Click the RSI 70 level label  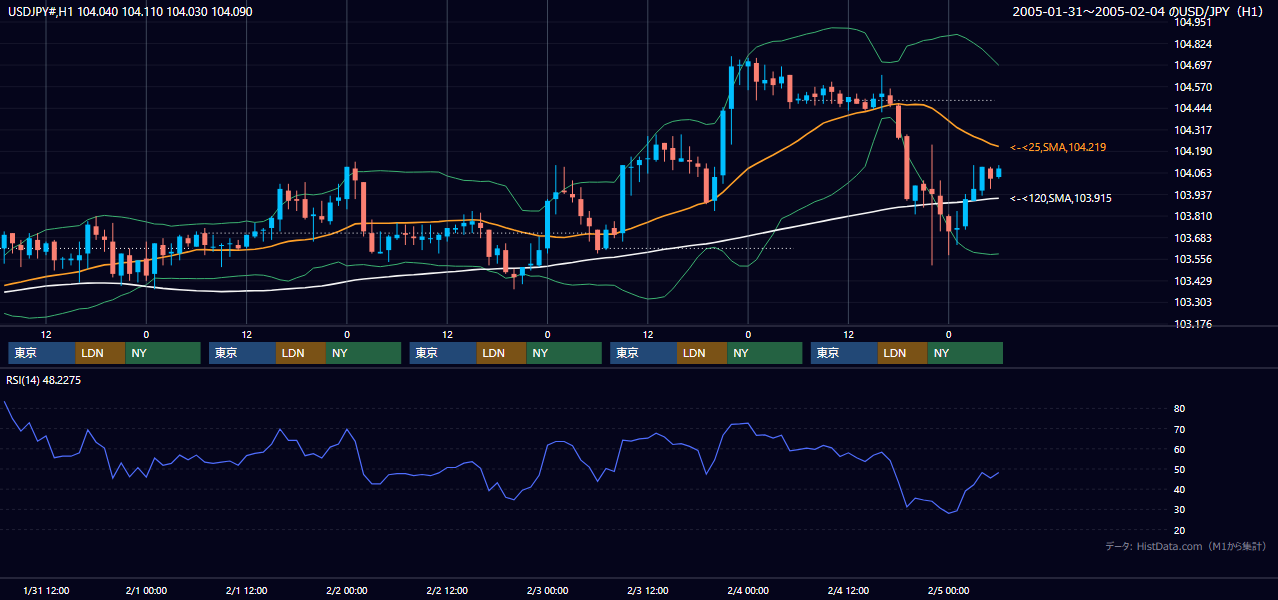1180,429
